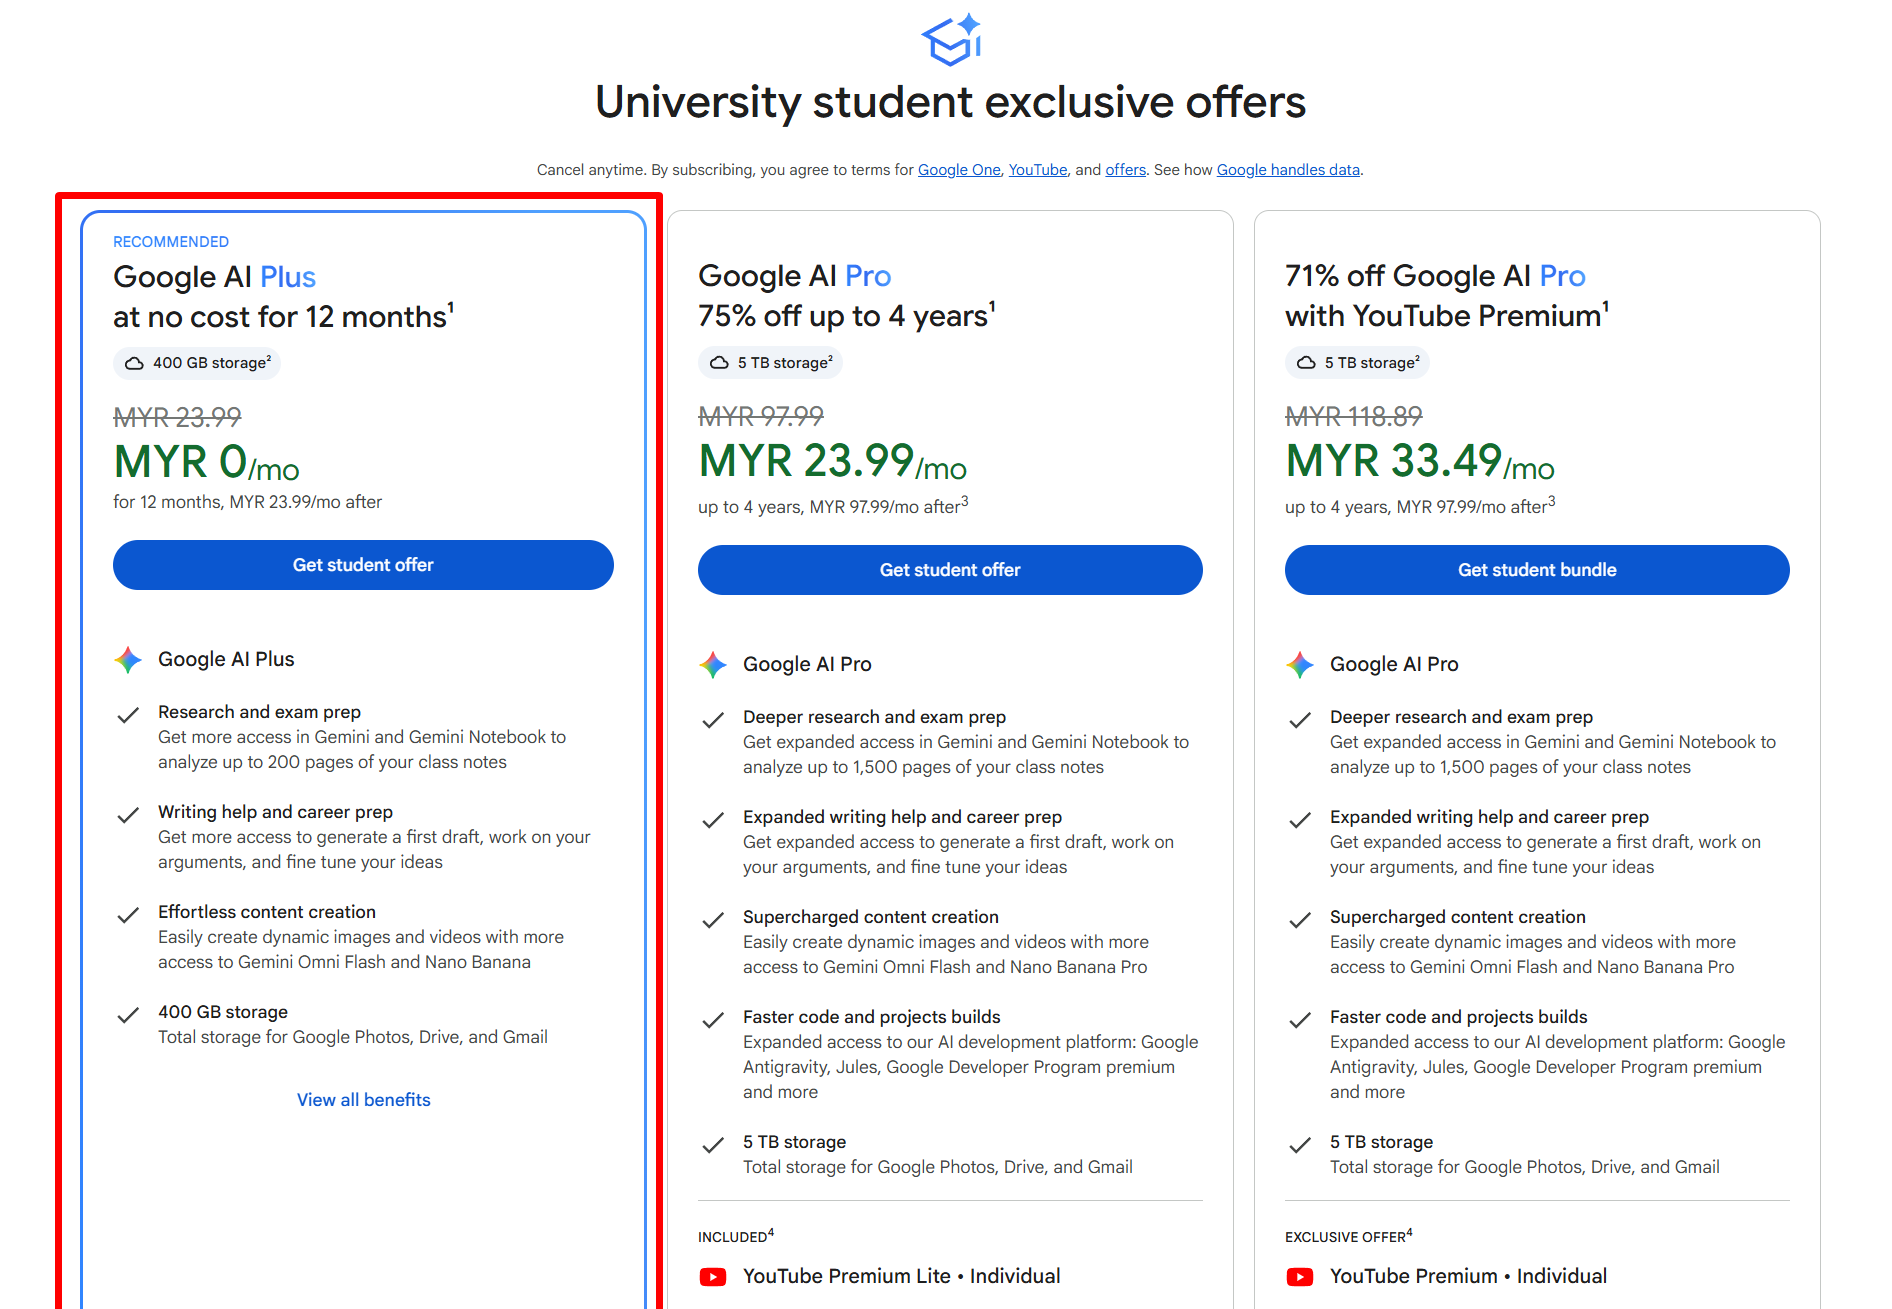Open the offers terms link
The width and height of the screenshot is (1892, 1309).
point(1125,170)
